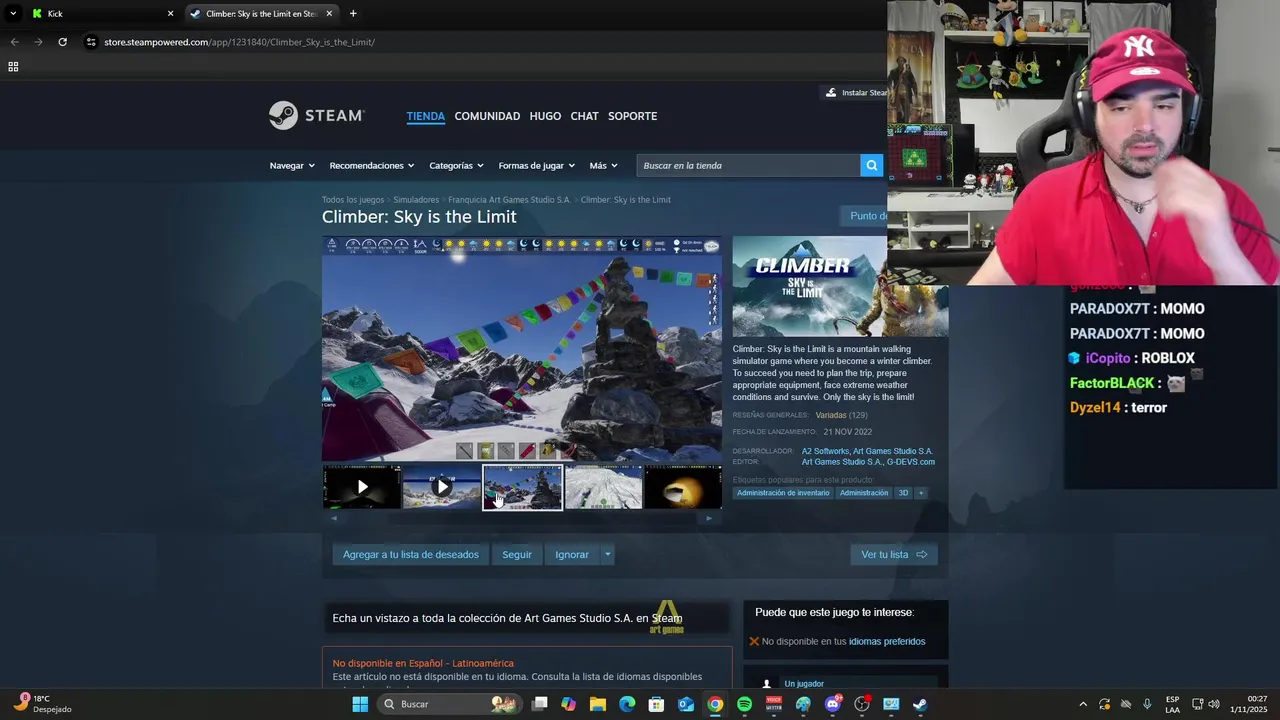
Task: Open the A2 Softworks developer link
Action: [x=825, y=451]
